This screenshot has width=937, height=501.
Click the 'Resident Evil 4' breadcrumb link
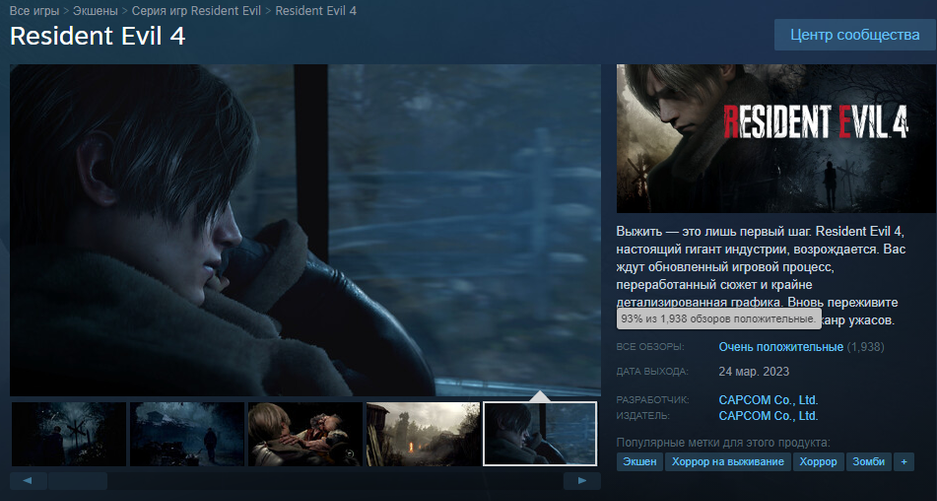click(x=316, y=11)
